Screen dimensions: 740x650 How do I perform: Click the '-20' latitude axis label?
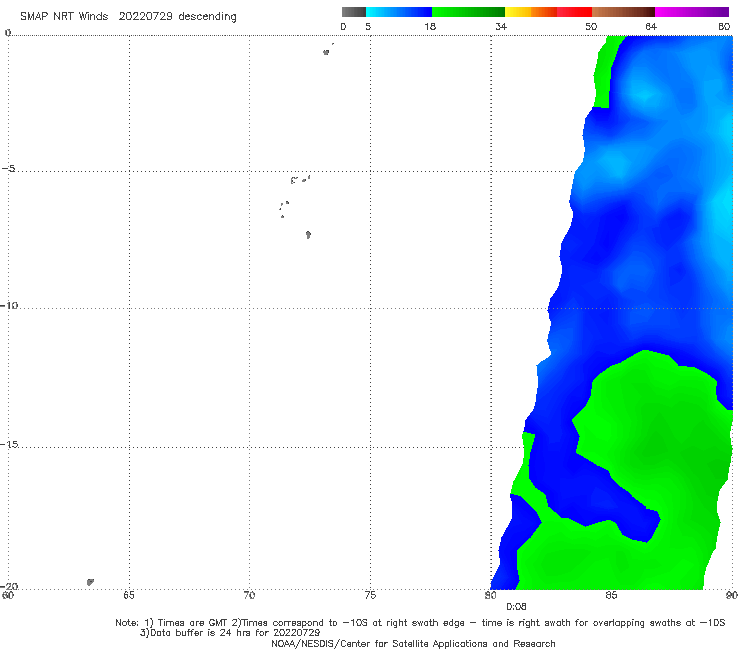tap(9, 586)
